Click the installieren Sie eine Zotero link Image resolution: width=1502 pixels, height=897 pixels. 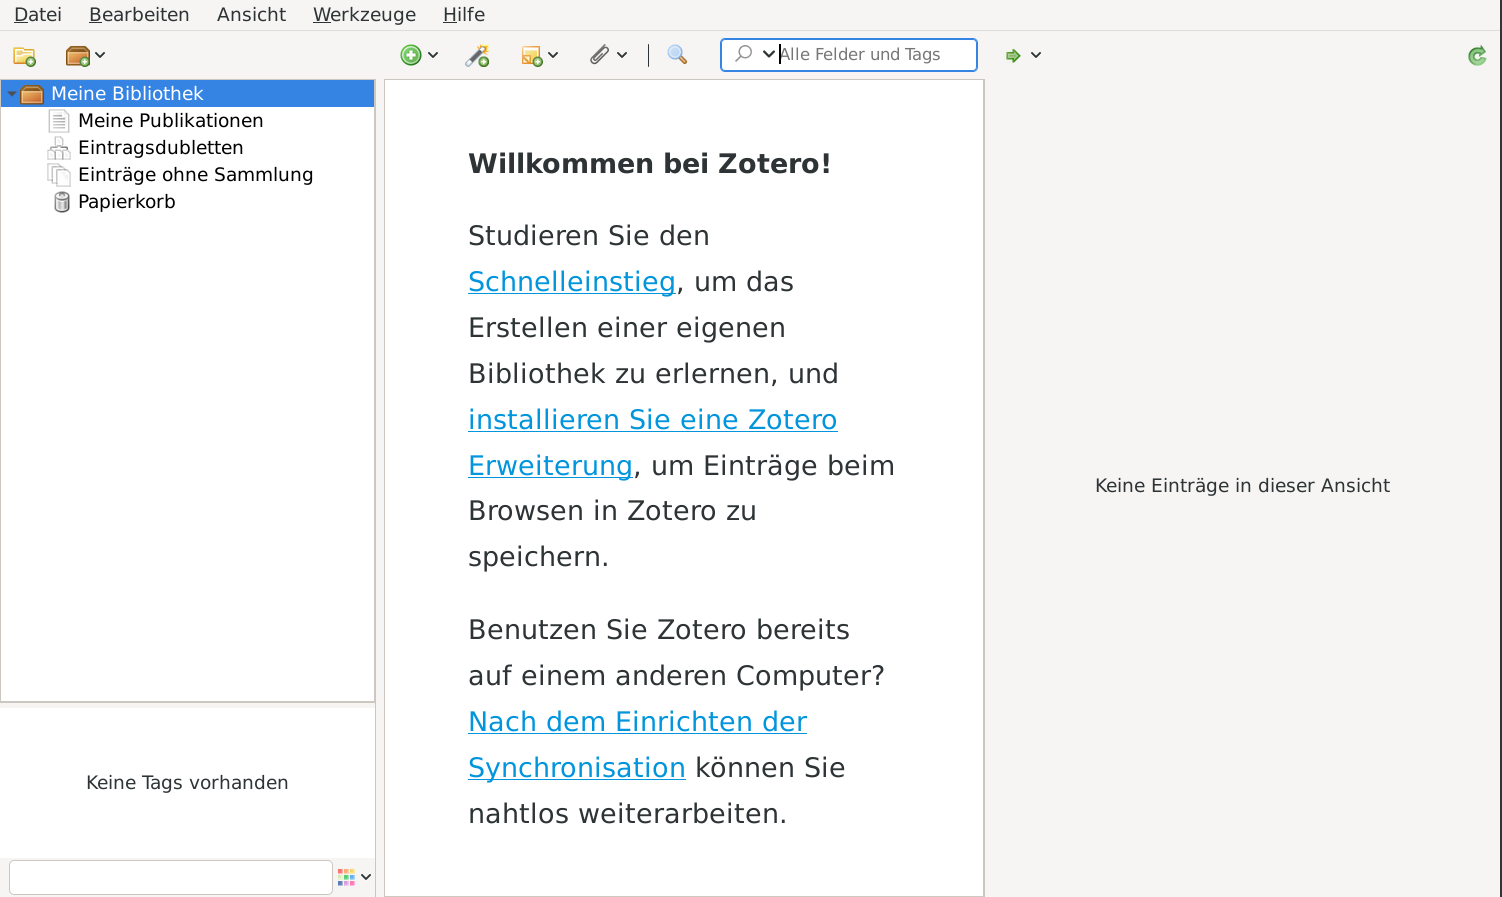pyautogui.click(x=652, y=420)
